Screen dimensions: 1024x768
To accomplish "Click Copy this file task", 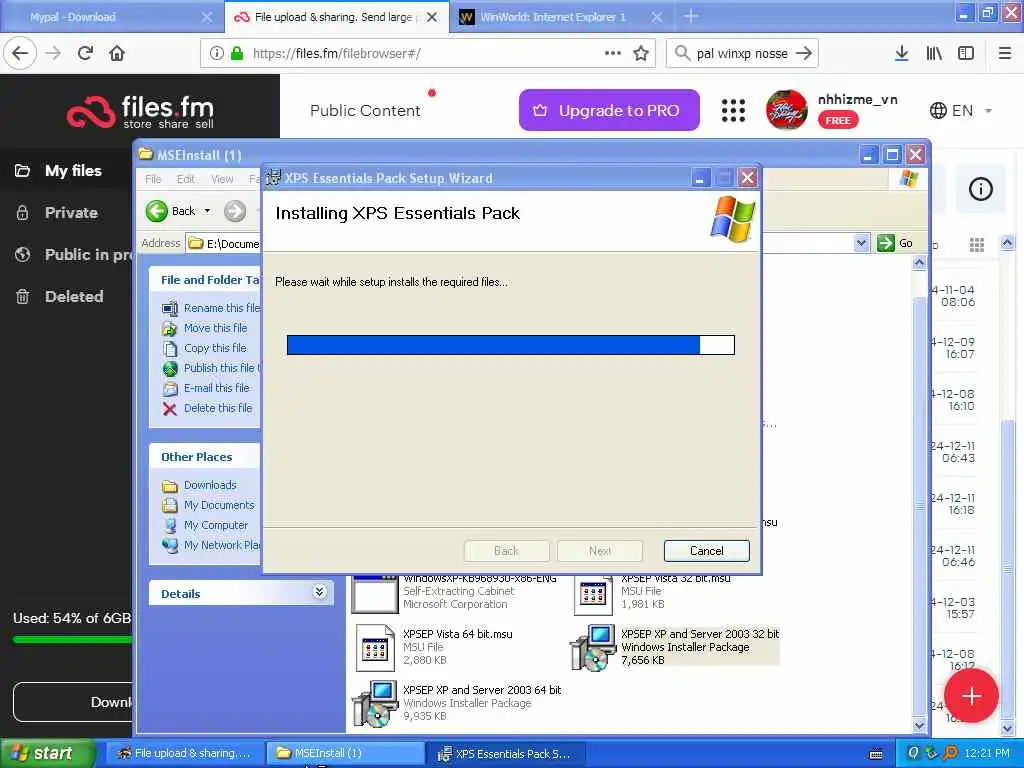I will (204, 348).
